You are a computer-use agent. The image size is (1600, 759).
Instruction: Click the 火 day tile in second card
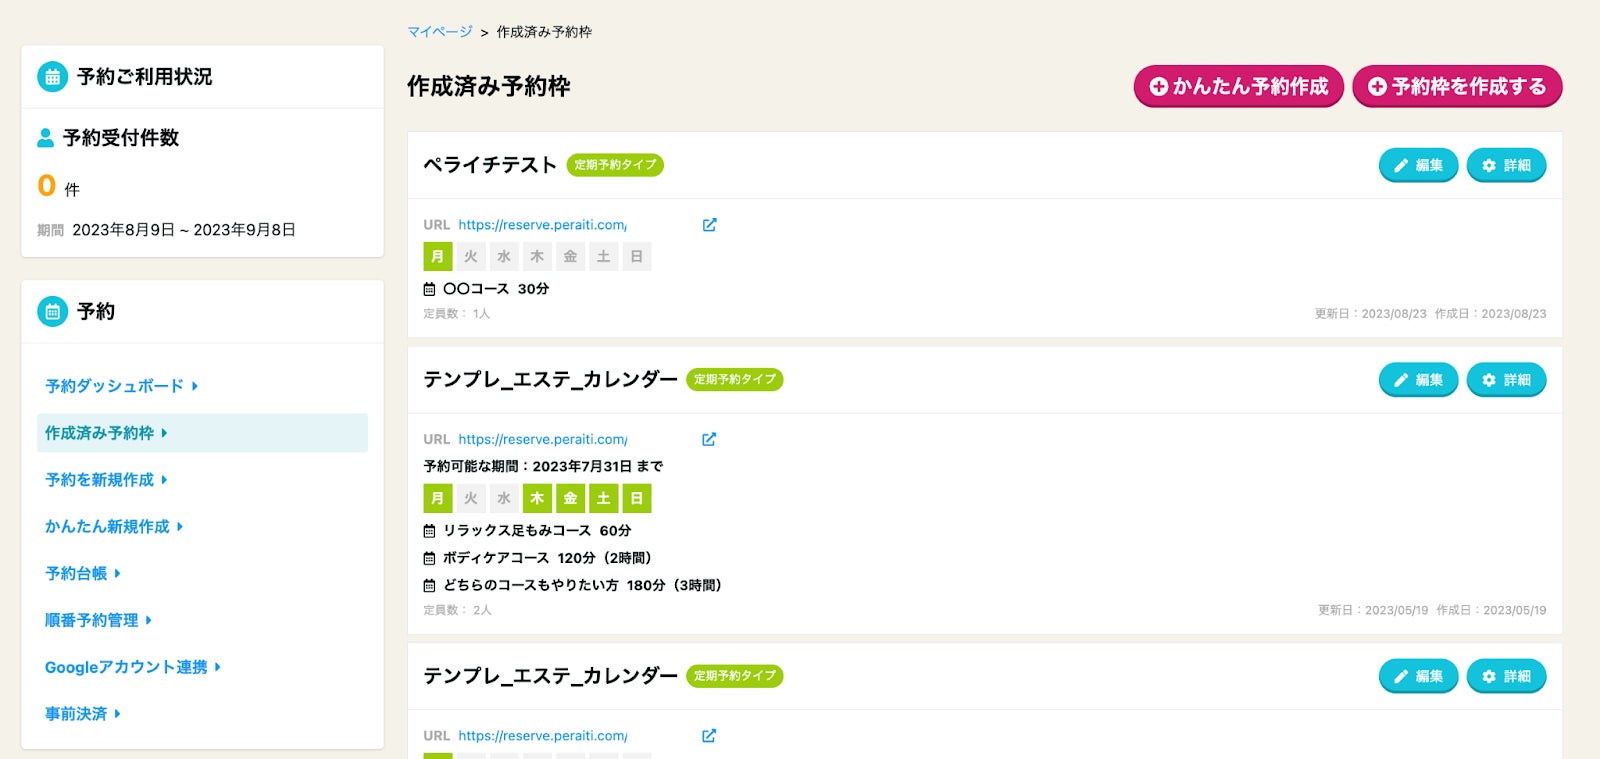[x=470, y=498]
